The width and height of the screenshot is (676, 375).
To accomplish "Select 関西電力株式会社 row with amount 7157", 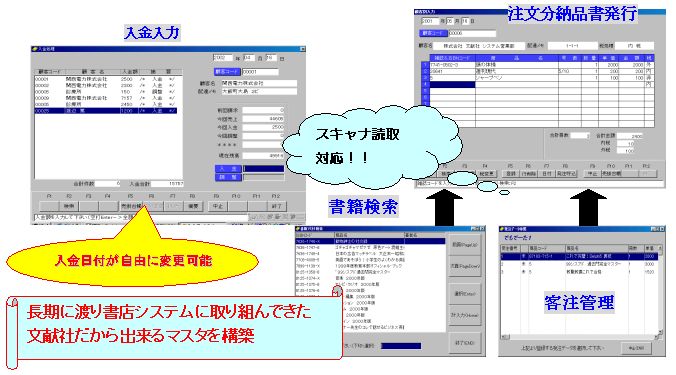I will click(106, 98).
